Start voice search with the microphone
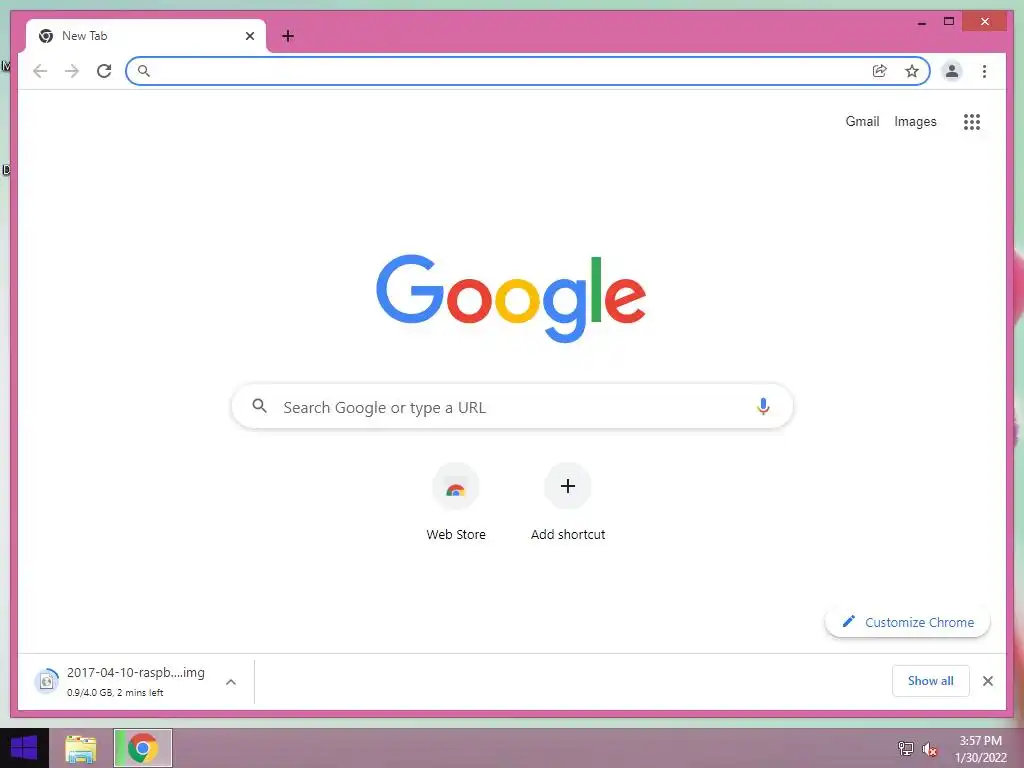This screenshot has height=768, width=1024. (763, 406)
